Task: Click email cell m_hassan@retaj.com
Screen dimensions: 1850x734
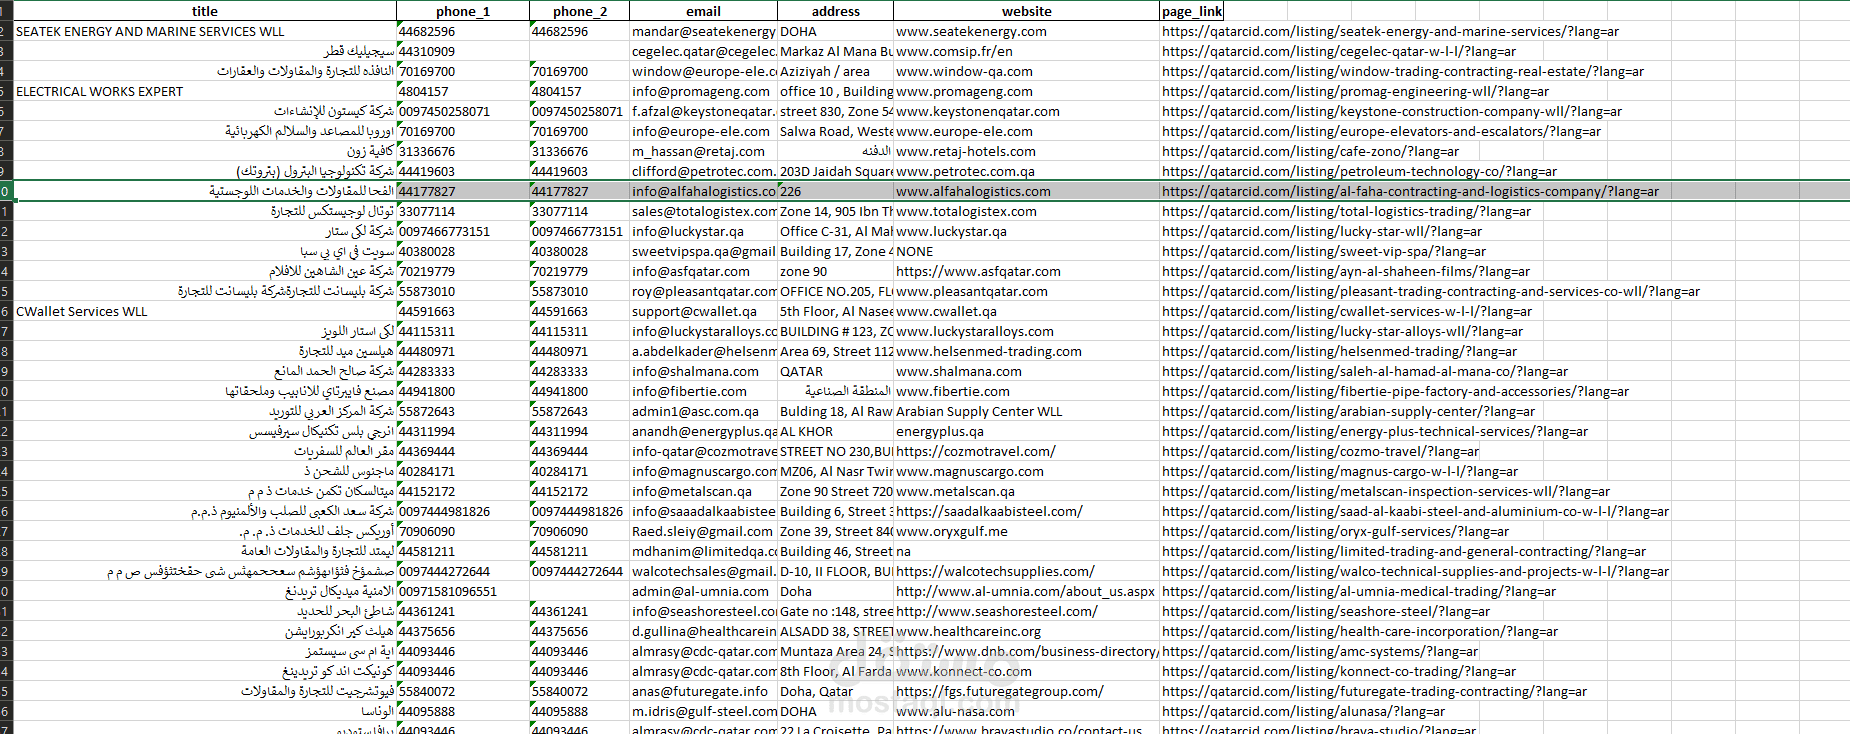Action: coord(703,151)
